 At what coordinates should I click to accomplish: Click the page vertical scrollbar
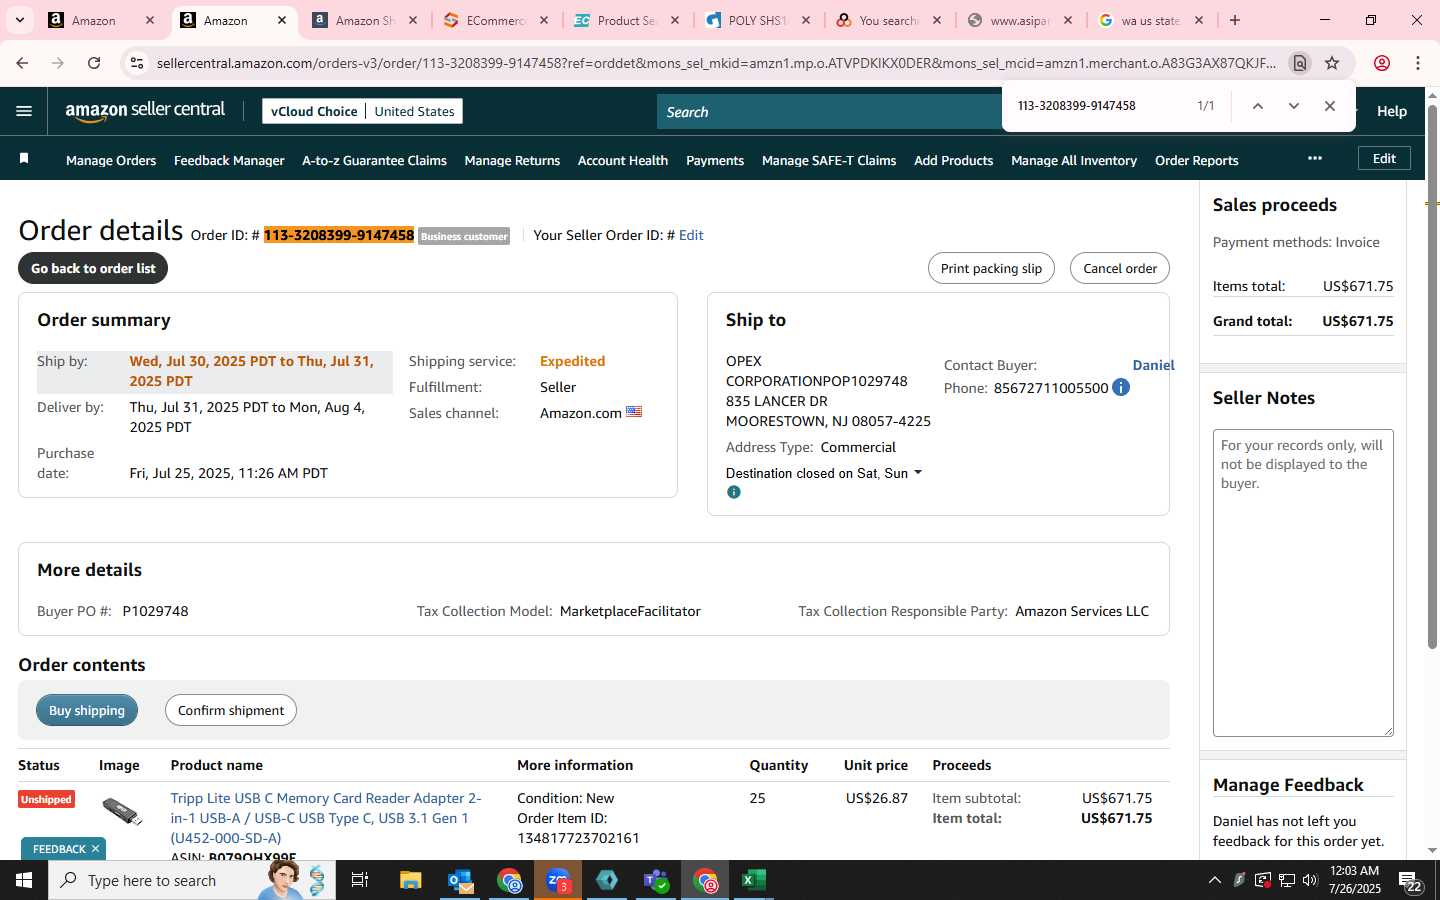click(x=1432, y=375)
